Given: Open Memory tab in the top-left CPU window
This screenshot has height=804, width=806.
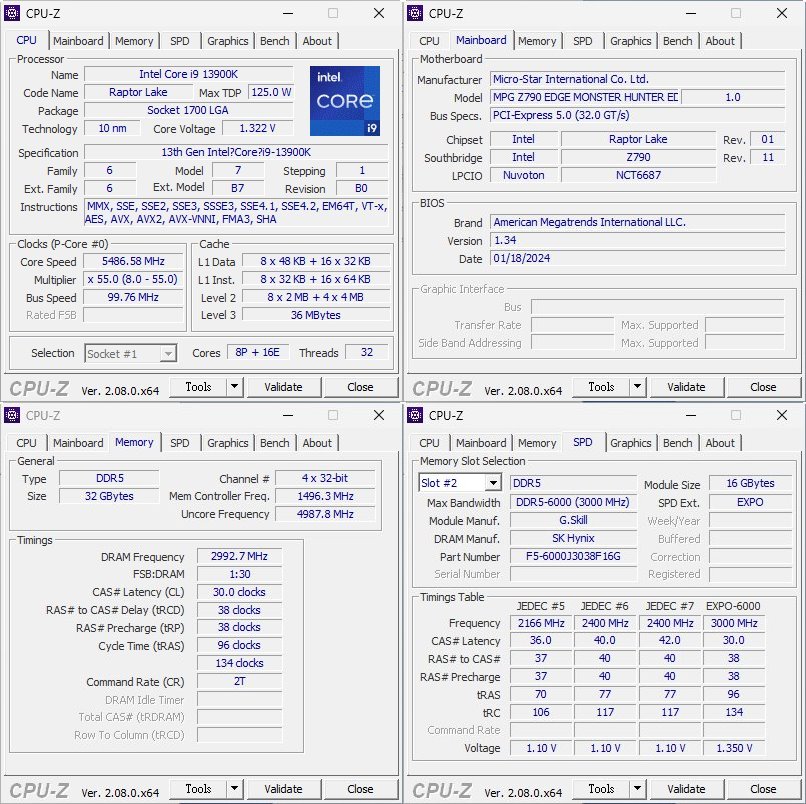Looking at the screenshot, I should (x=134, y=41).
